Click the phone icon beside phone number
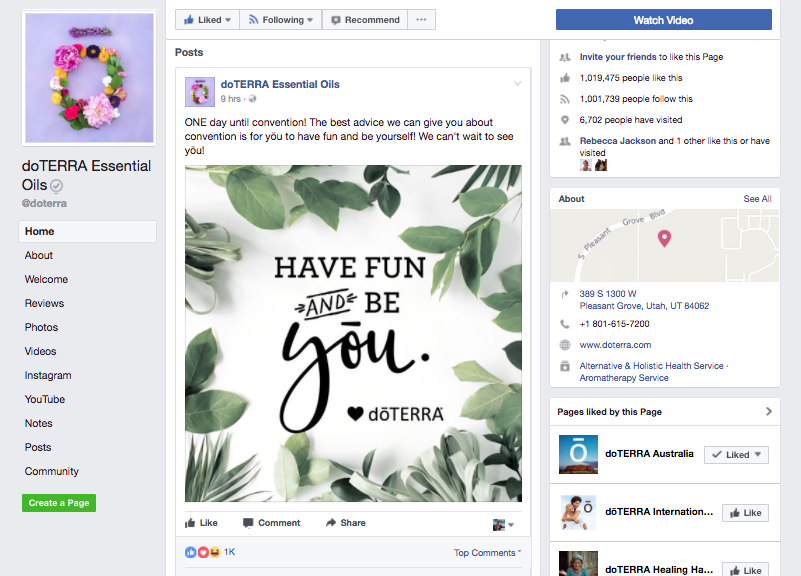801x576 pixels. point(564,324)
